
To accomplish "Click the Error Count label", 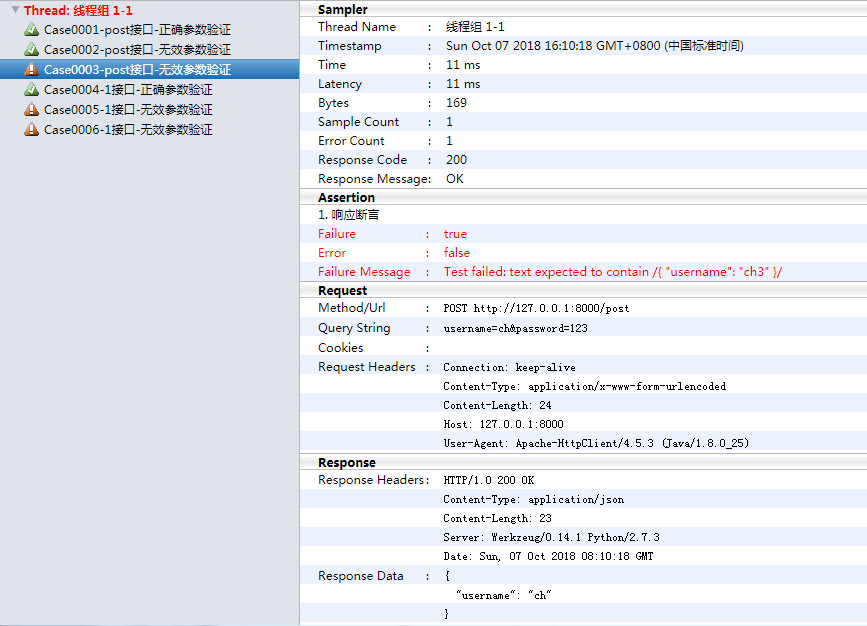I will [x=351, y=141].
